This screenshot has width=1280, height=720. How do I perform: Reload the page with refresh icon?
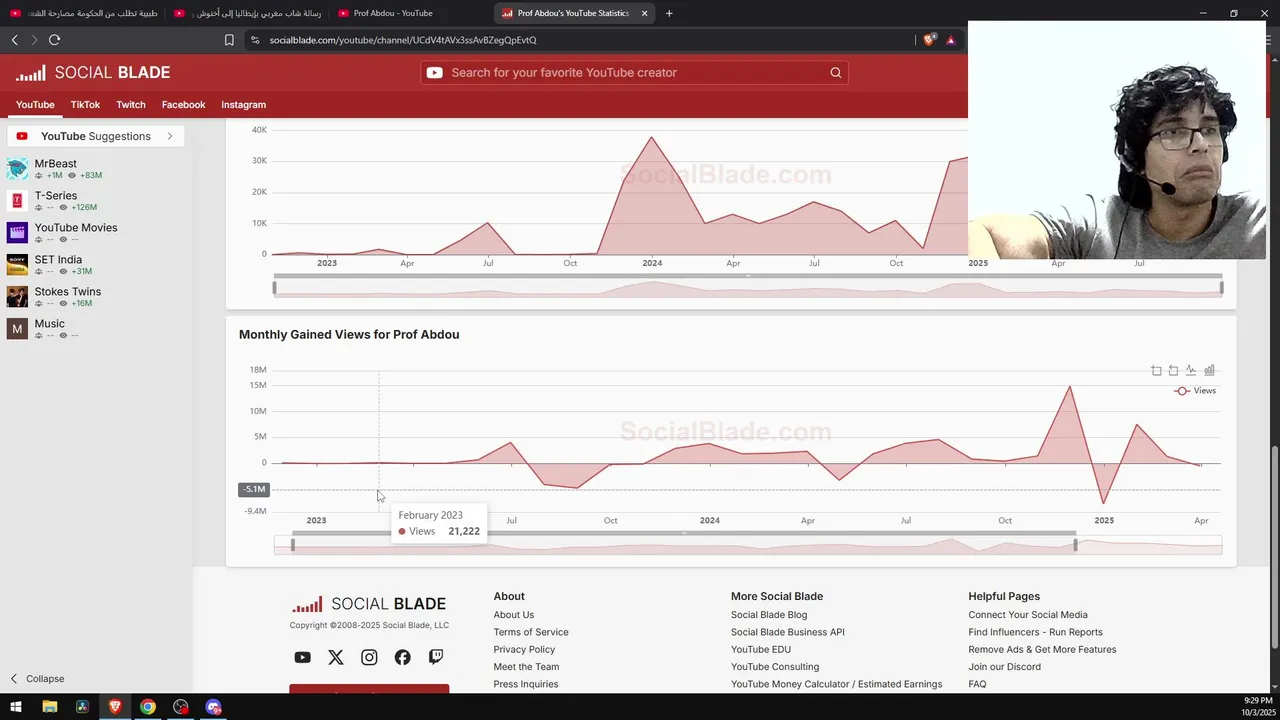pos(54,40)
